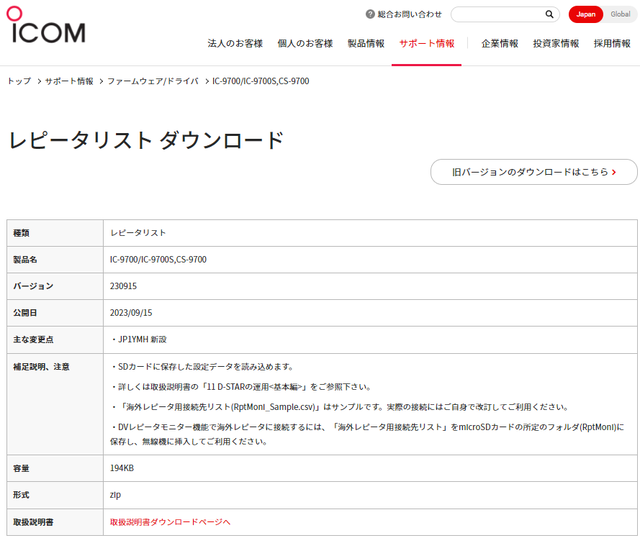Select version value 230915
Image resolution: width=640 pixels, height=538 pixels.
click(x=123, y=286)
